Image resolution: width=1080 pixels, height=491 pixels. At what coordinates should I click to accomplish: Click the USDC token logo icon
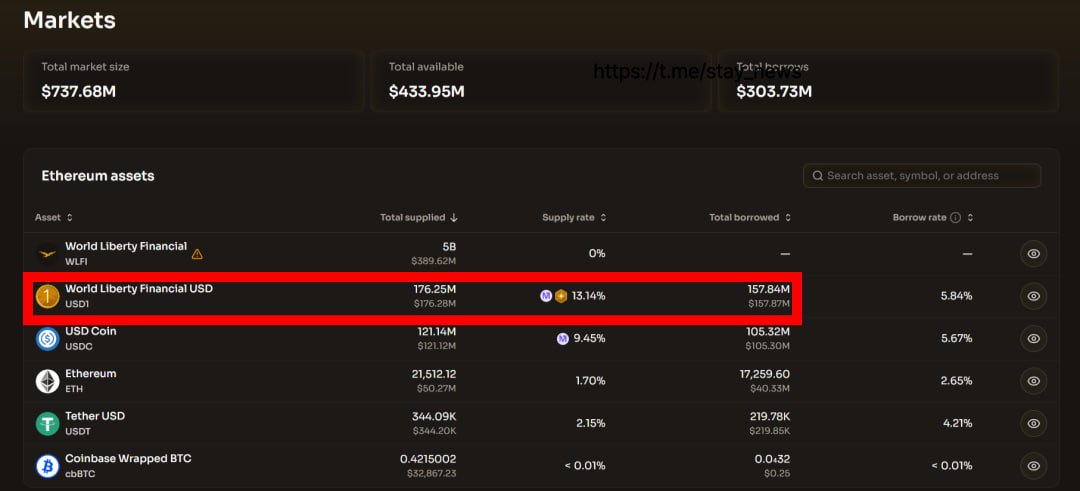(48, 339)
